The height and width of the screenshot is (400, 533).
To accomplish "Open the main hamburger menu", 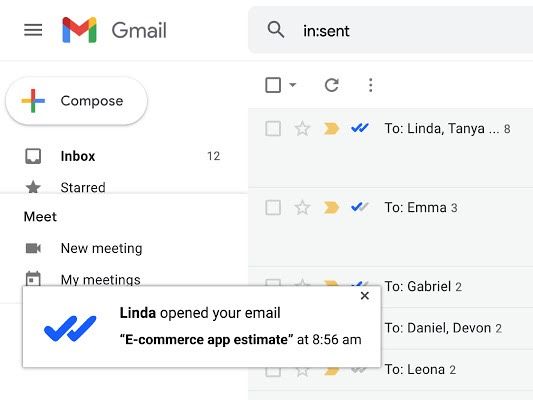I will (33, 30).
